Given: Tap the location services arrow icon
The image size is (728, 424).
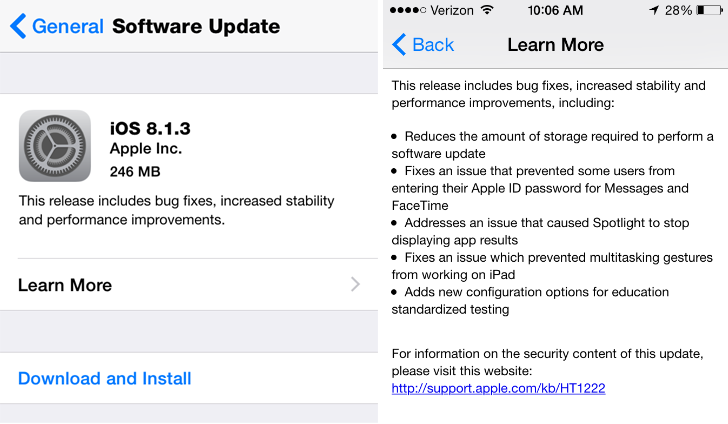Looking at the screenshot, I should (654, 10).
